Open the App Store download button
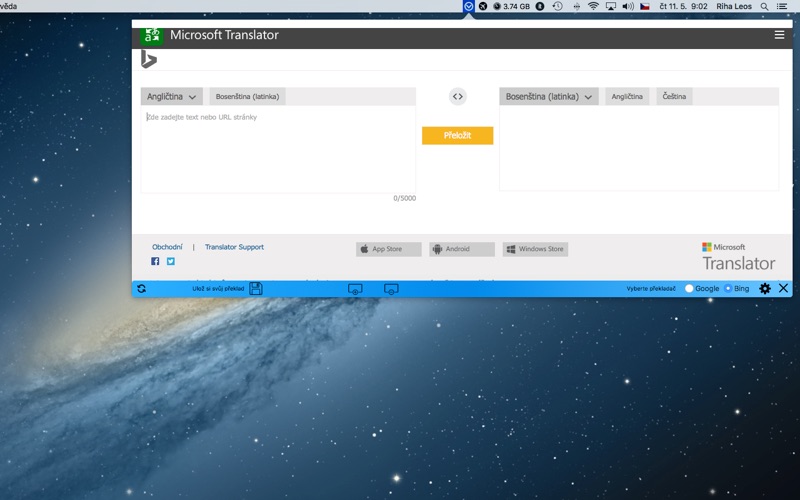Image resolution: width=800 pixels, height=500 pixels. tap(389, 249)
